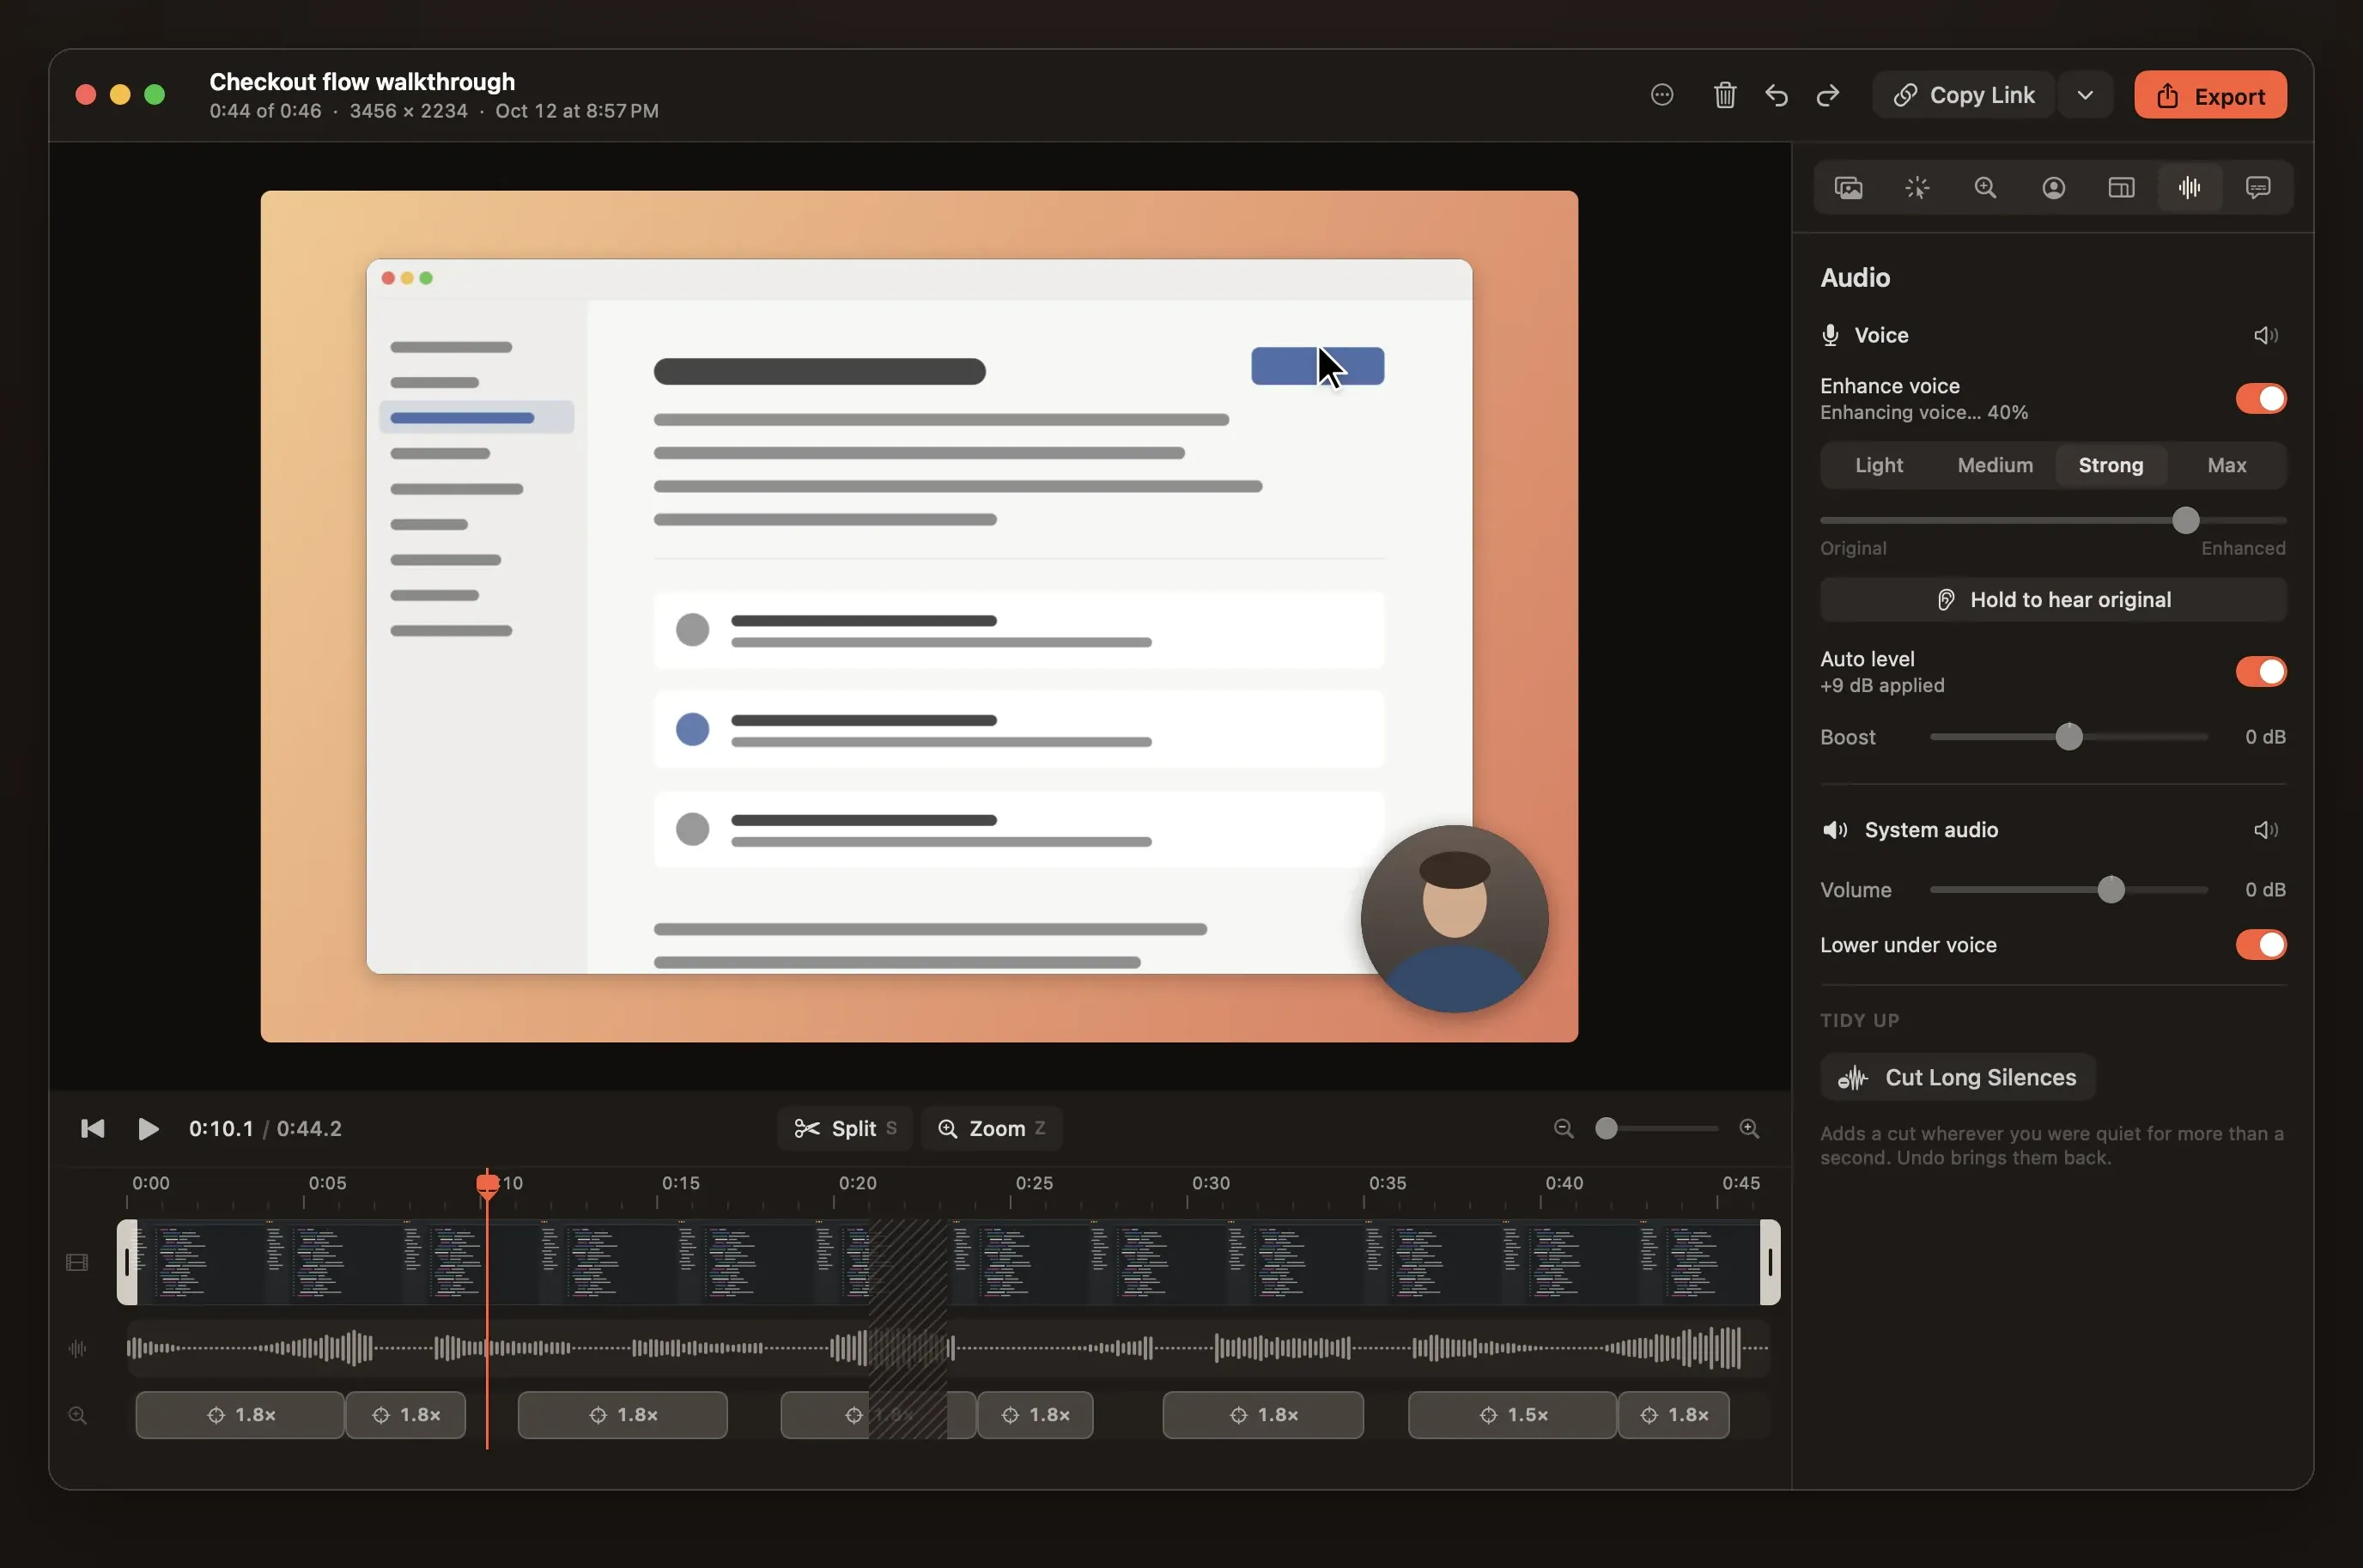This screenshot has width=2363, height=1568.
Task: Click the System audio Volume slider handle
Action: pos(2111,890)
